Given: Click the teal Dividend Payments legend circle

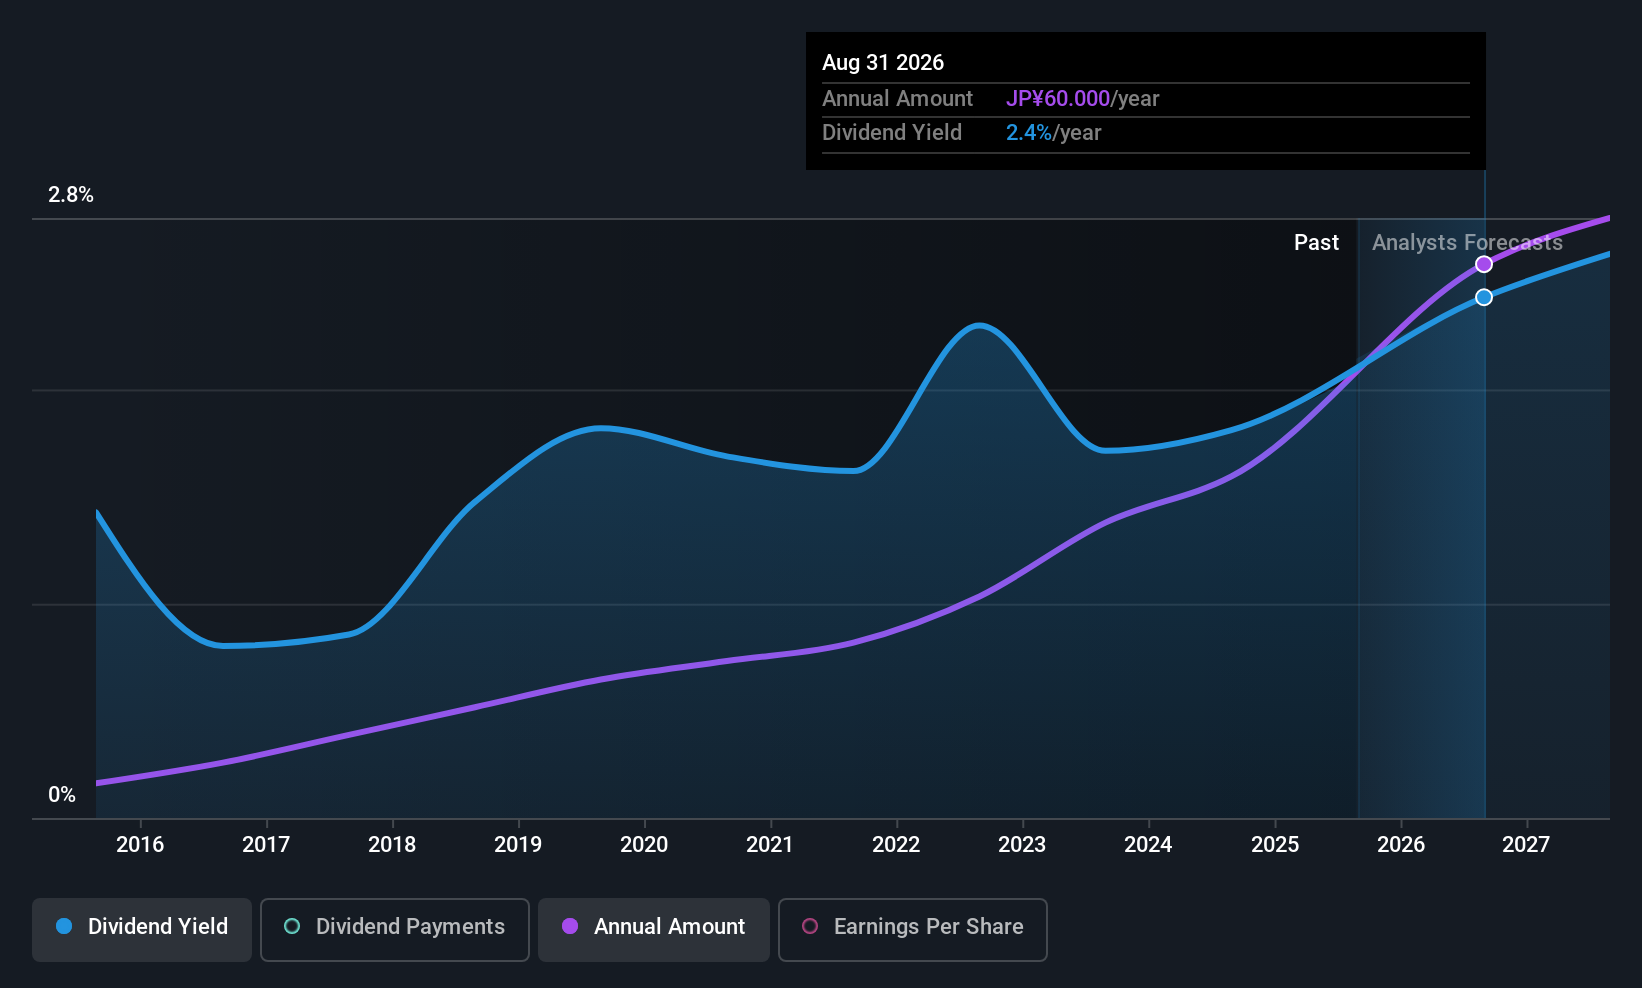Looking at the screenshot, I should coord(292,927).
